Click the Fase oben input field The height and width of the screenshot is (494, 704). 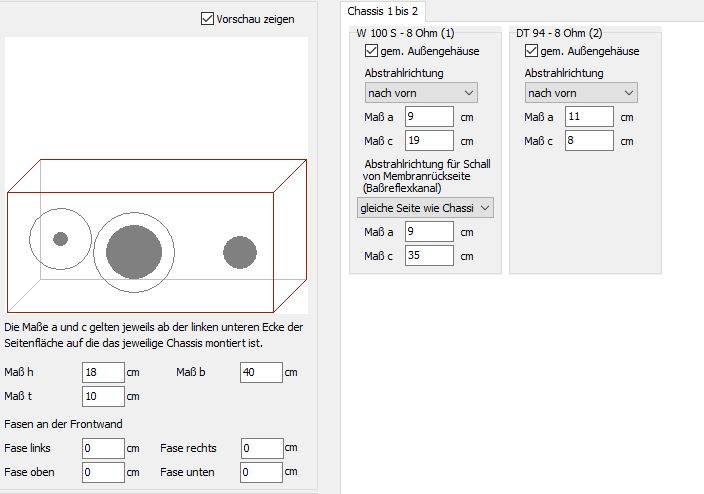pos(103,472)
